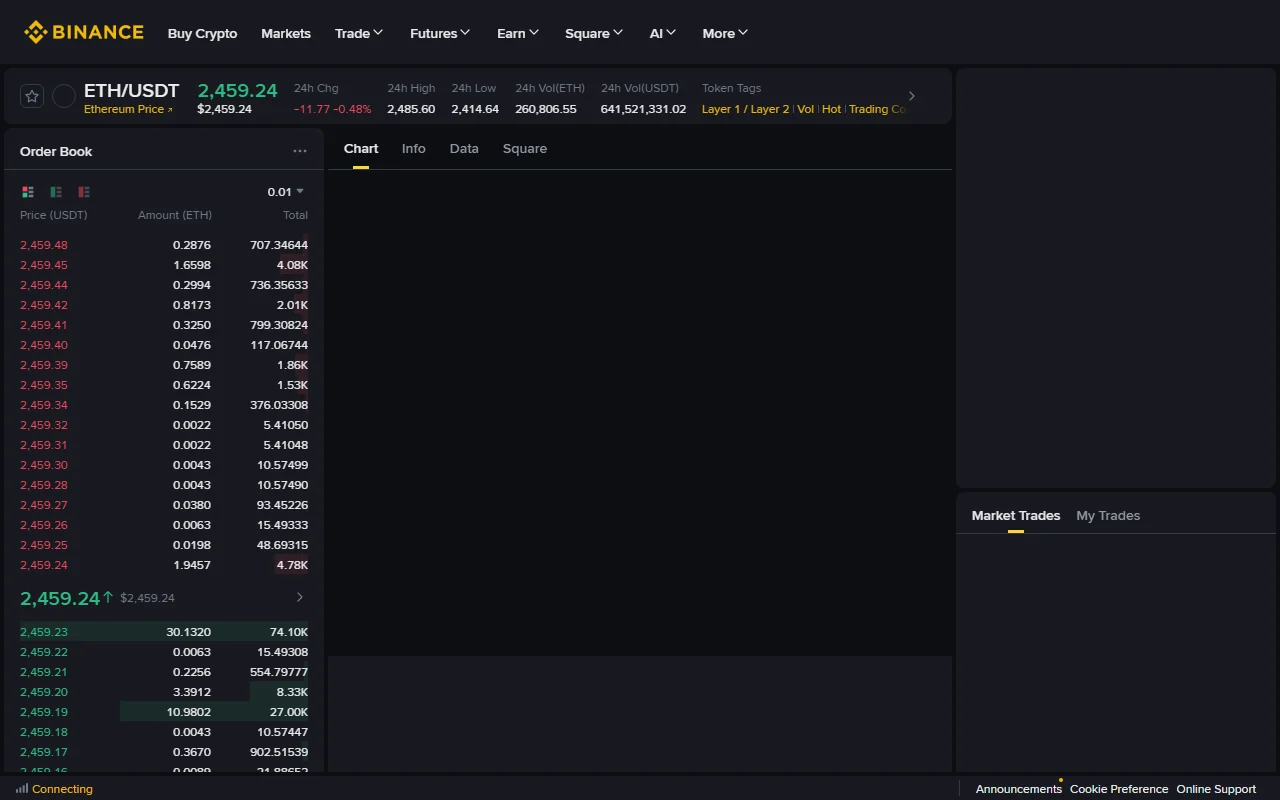Click the round coin icon beside ETH/USDT
Screen dimensions: 1280x800
click(x=64, y=96)
